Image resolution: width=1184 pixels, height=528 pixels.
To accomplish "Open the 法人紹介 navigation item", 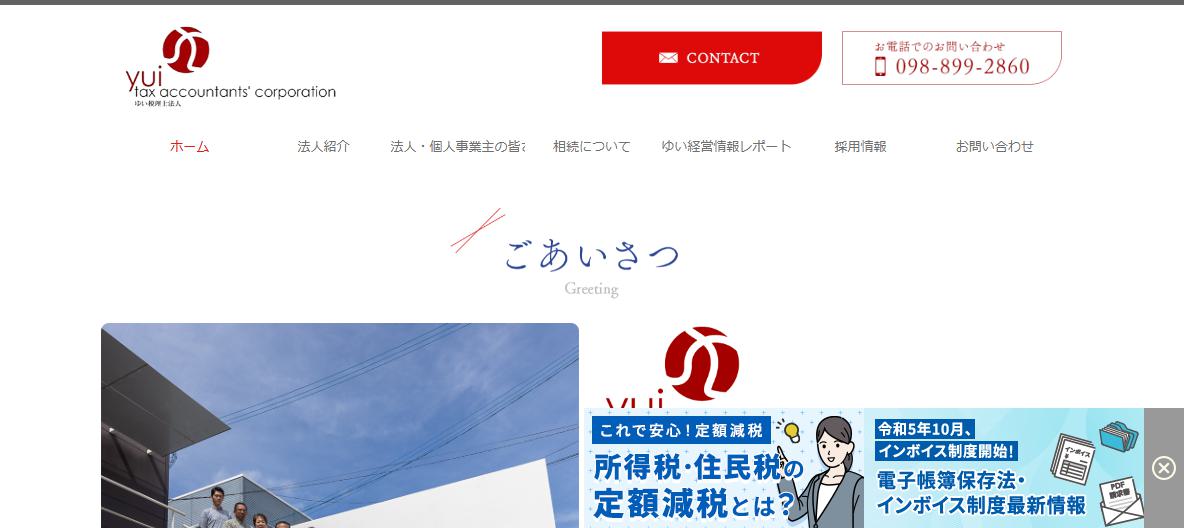I will [323, 146].
